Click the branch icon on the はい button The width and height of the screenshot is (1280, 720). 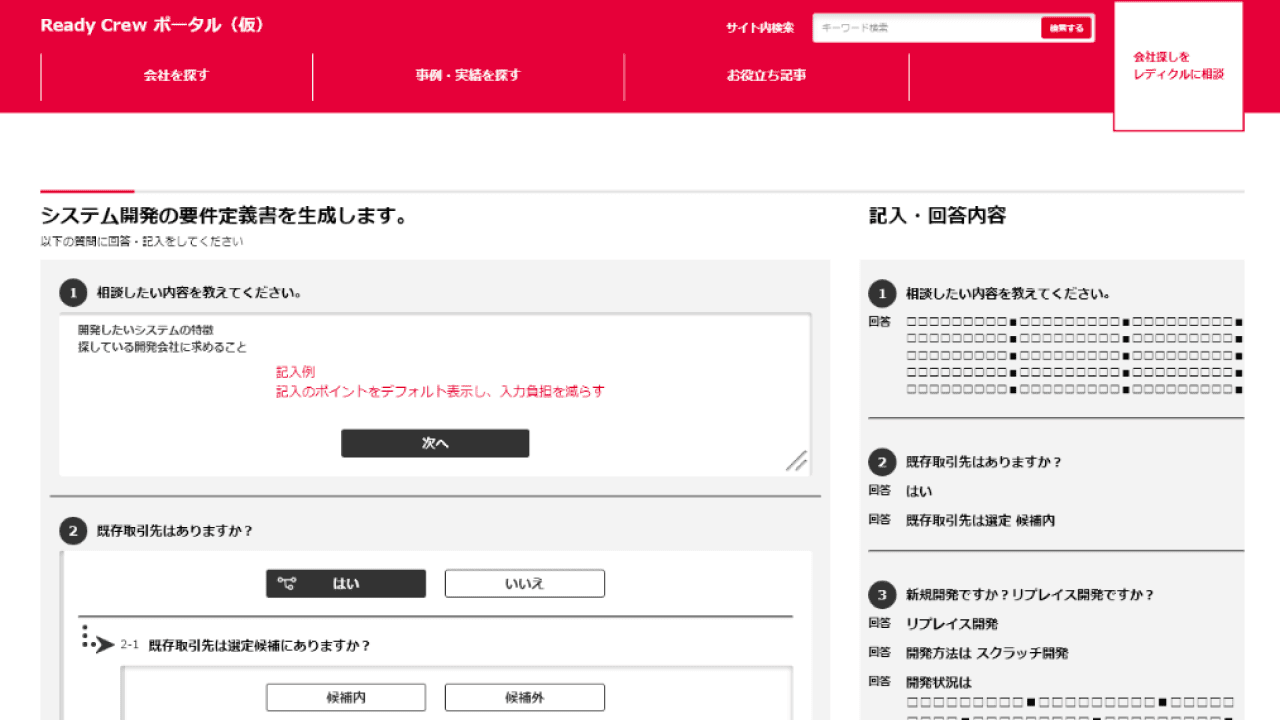[287, 584]
